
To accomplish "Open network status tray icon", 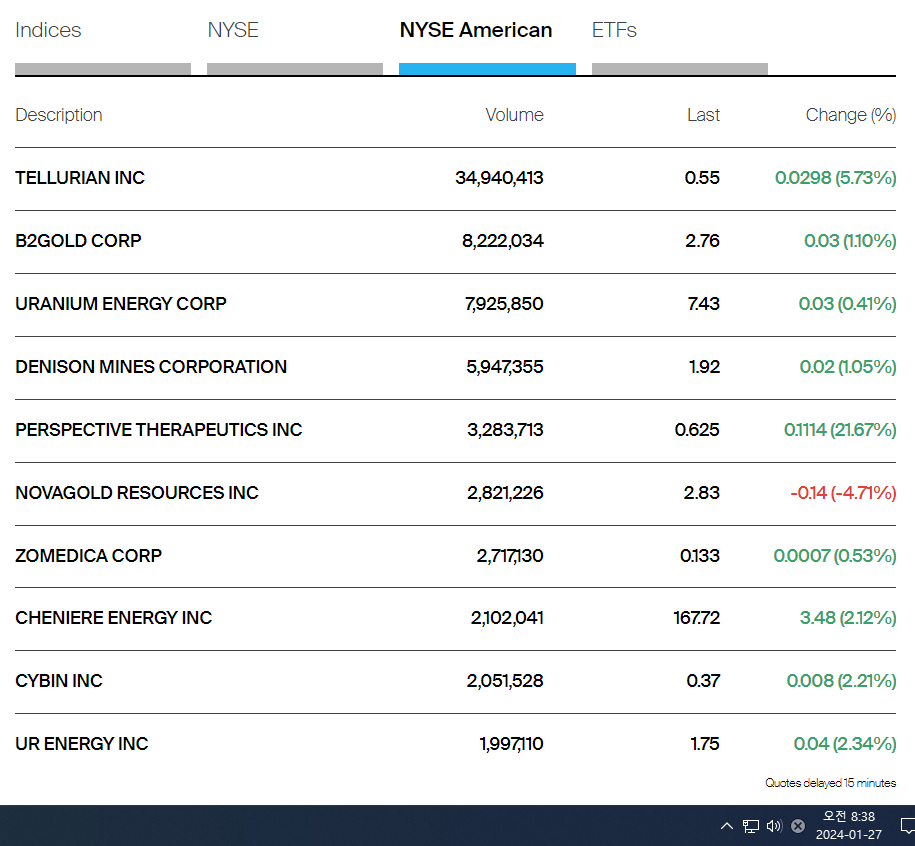I will pos(750,826).
